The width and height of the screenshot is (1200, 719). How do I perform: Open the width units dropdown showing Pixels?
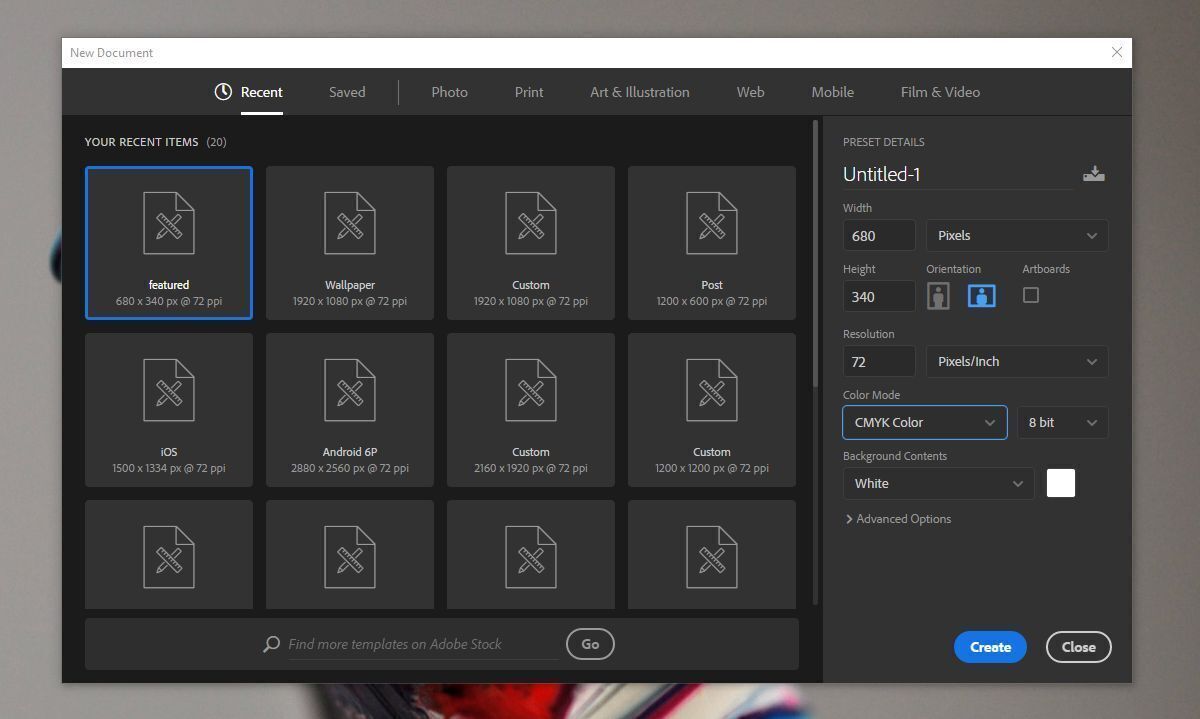pos(1016,235)
